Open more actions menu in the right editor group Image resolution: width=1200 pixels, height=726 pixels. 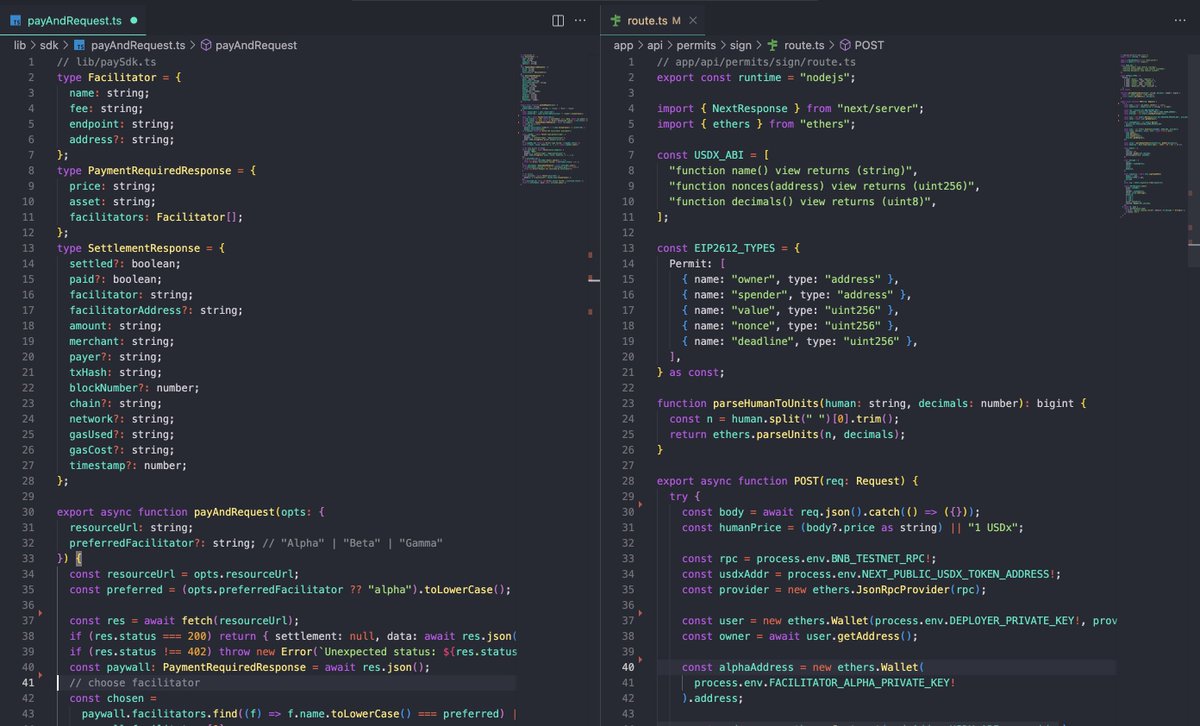[1179, 20]
